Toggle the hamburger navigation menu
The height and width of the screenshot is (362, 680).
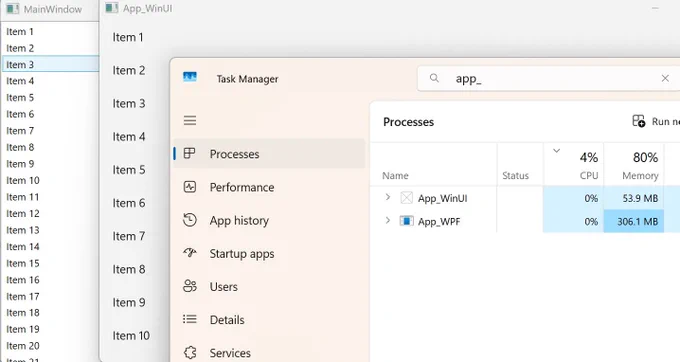tap(190, 120)
